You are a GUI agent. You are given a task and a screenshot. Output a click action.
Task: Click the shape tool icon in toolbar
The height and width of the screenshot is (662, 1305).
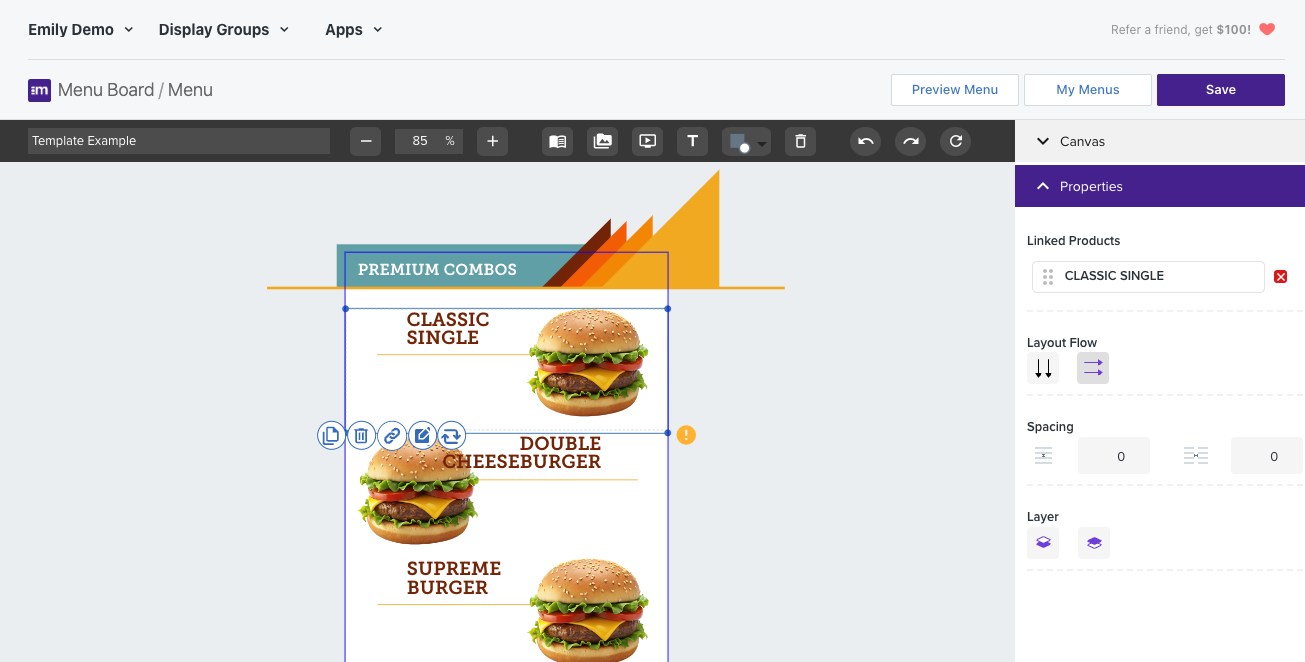[741, 141]
